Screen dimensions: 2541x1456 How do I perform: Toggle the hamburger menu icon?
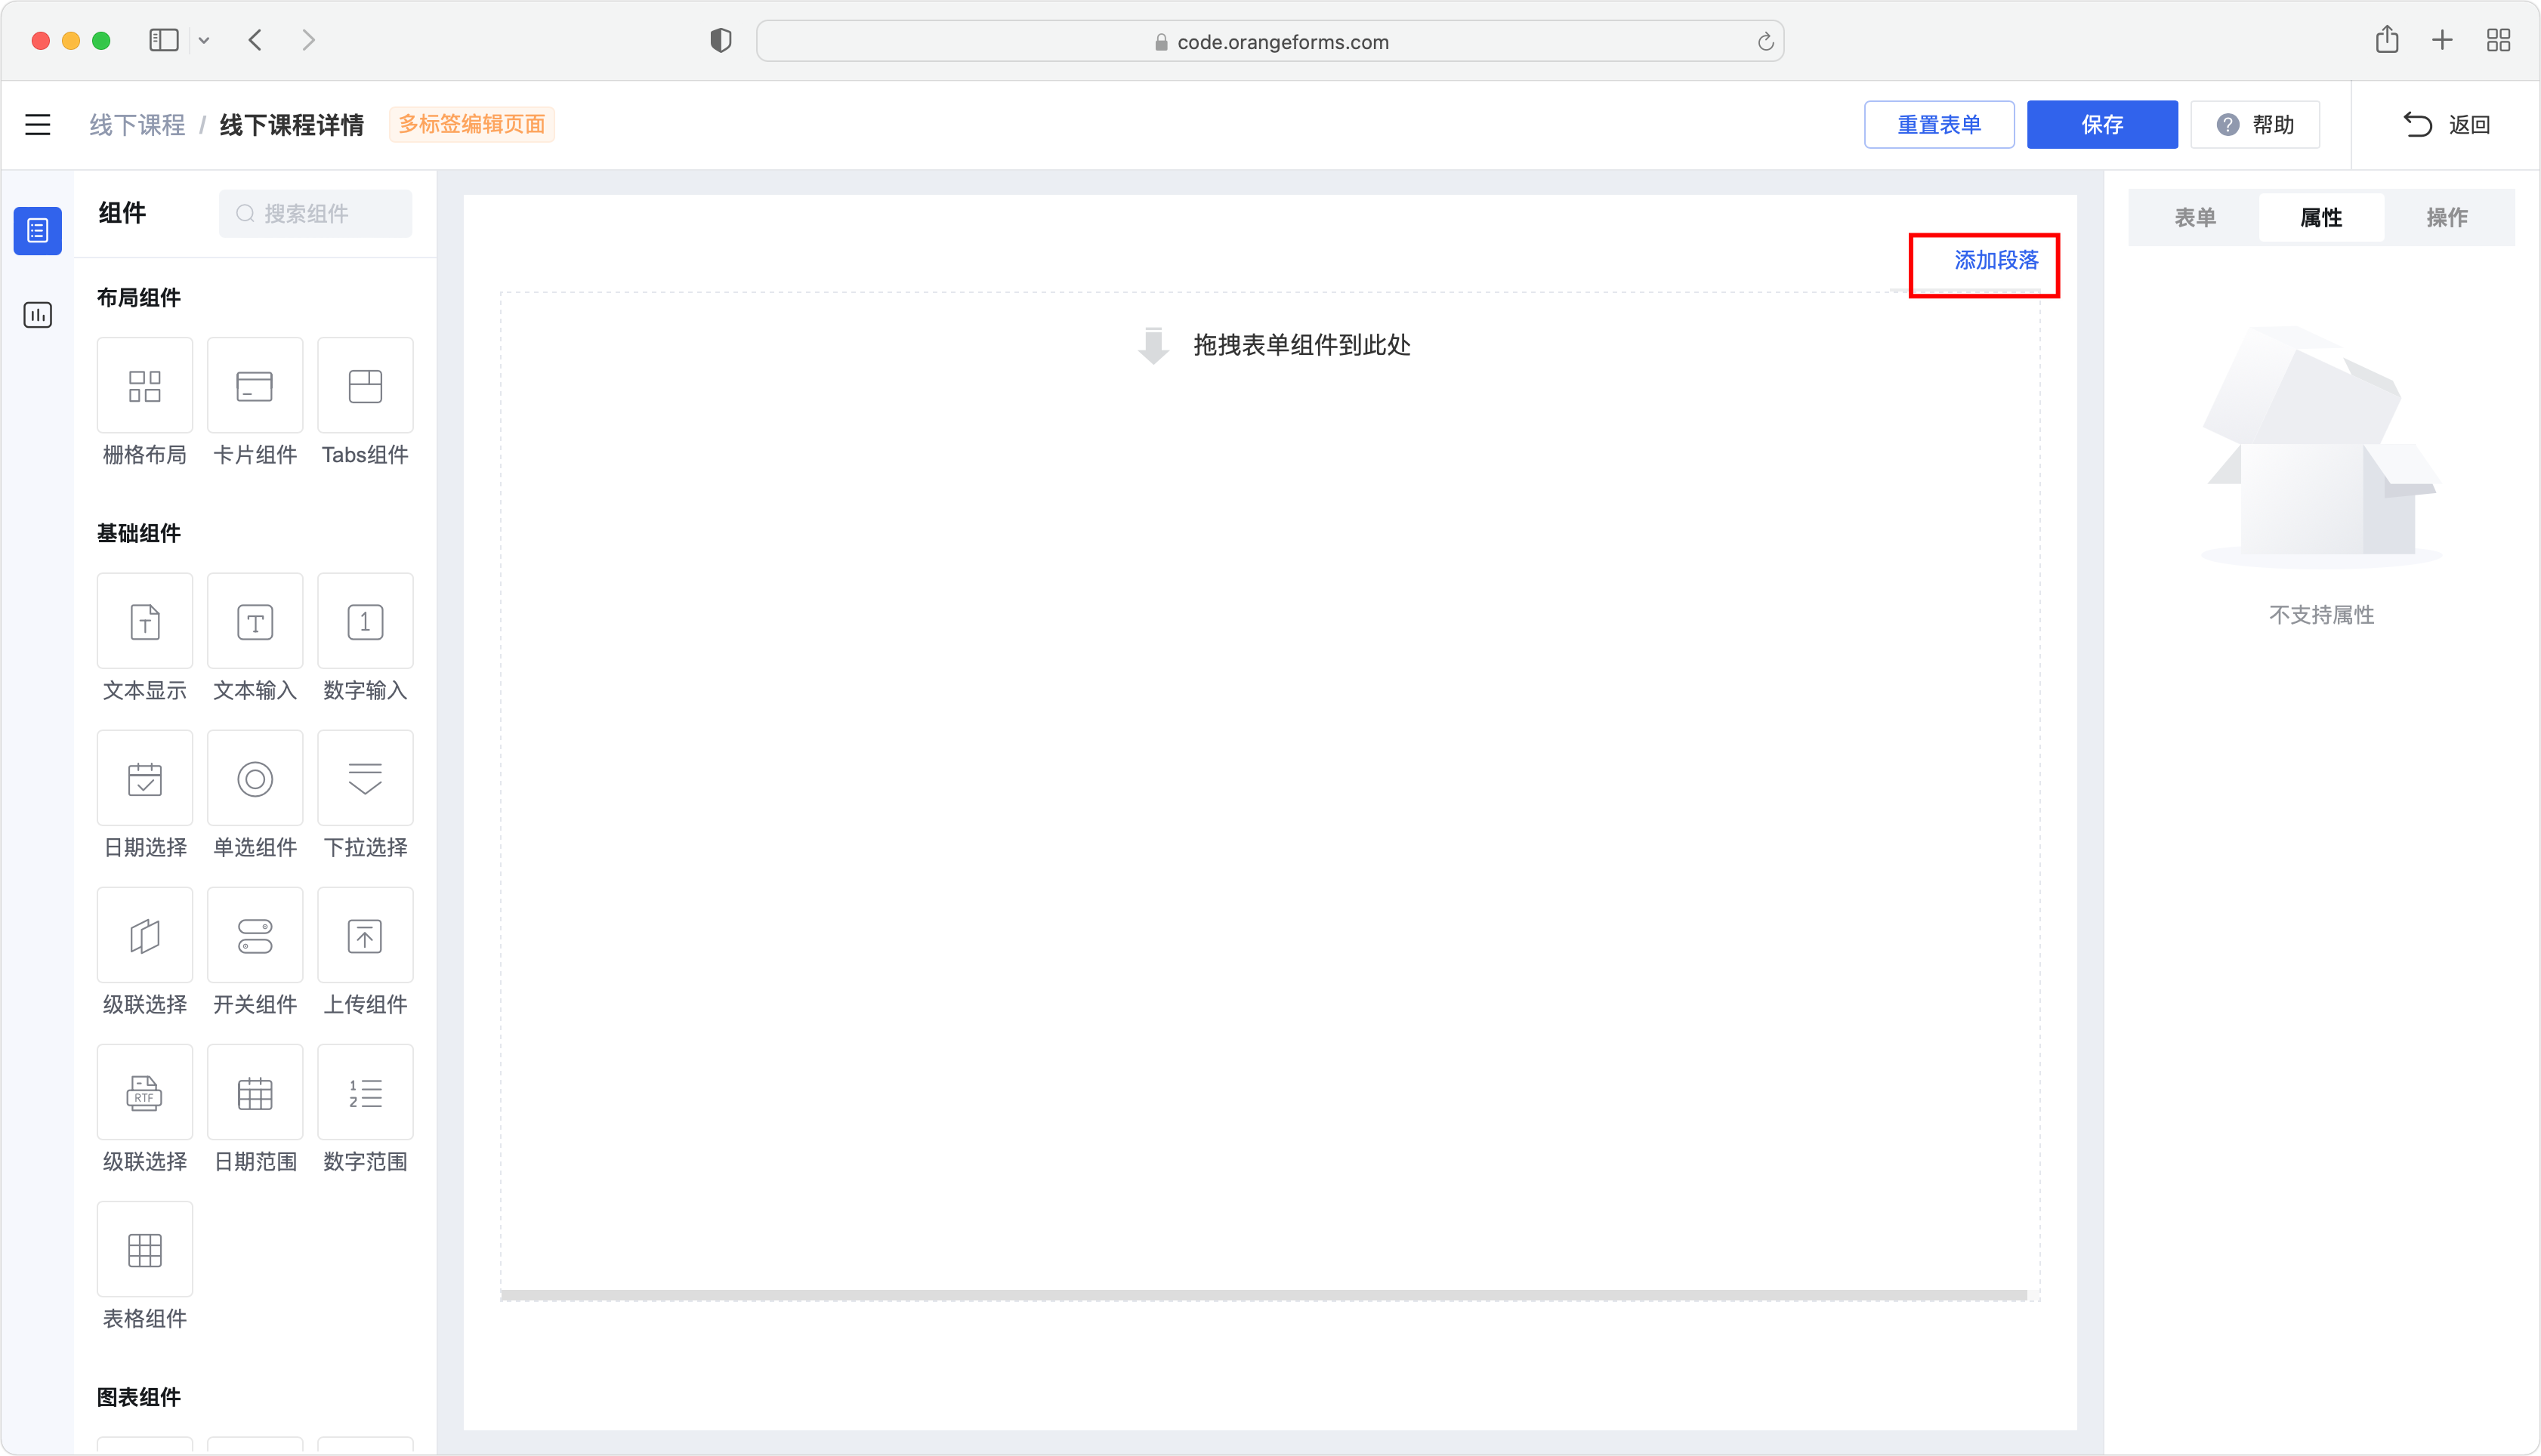[x=37, y=124]
